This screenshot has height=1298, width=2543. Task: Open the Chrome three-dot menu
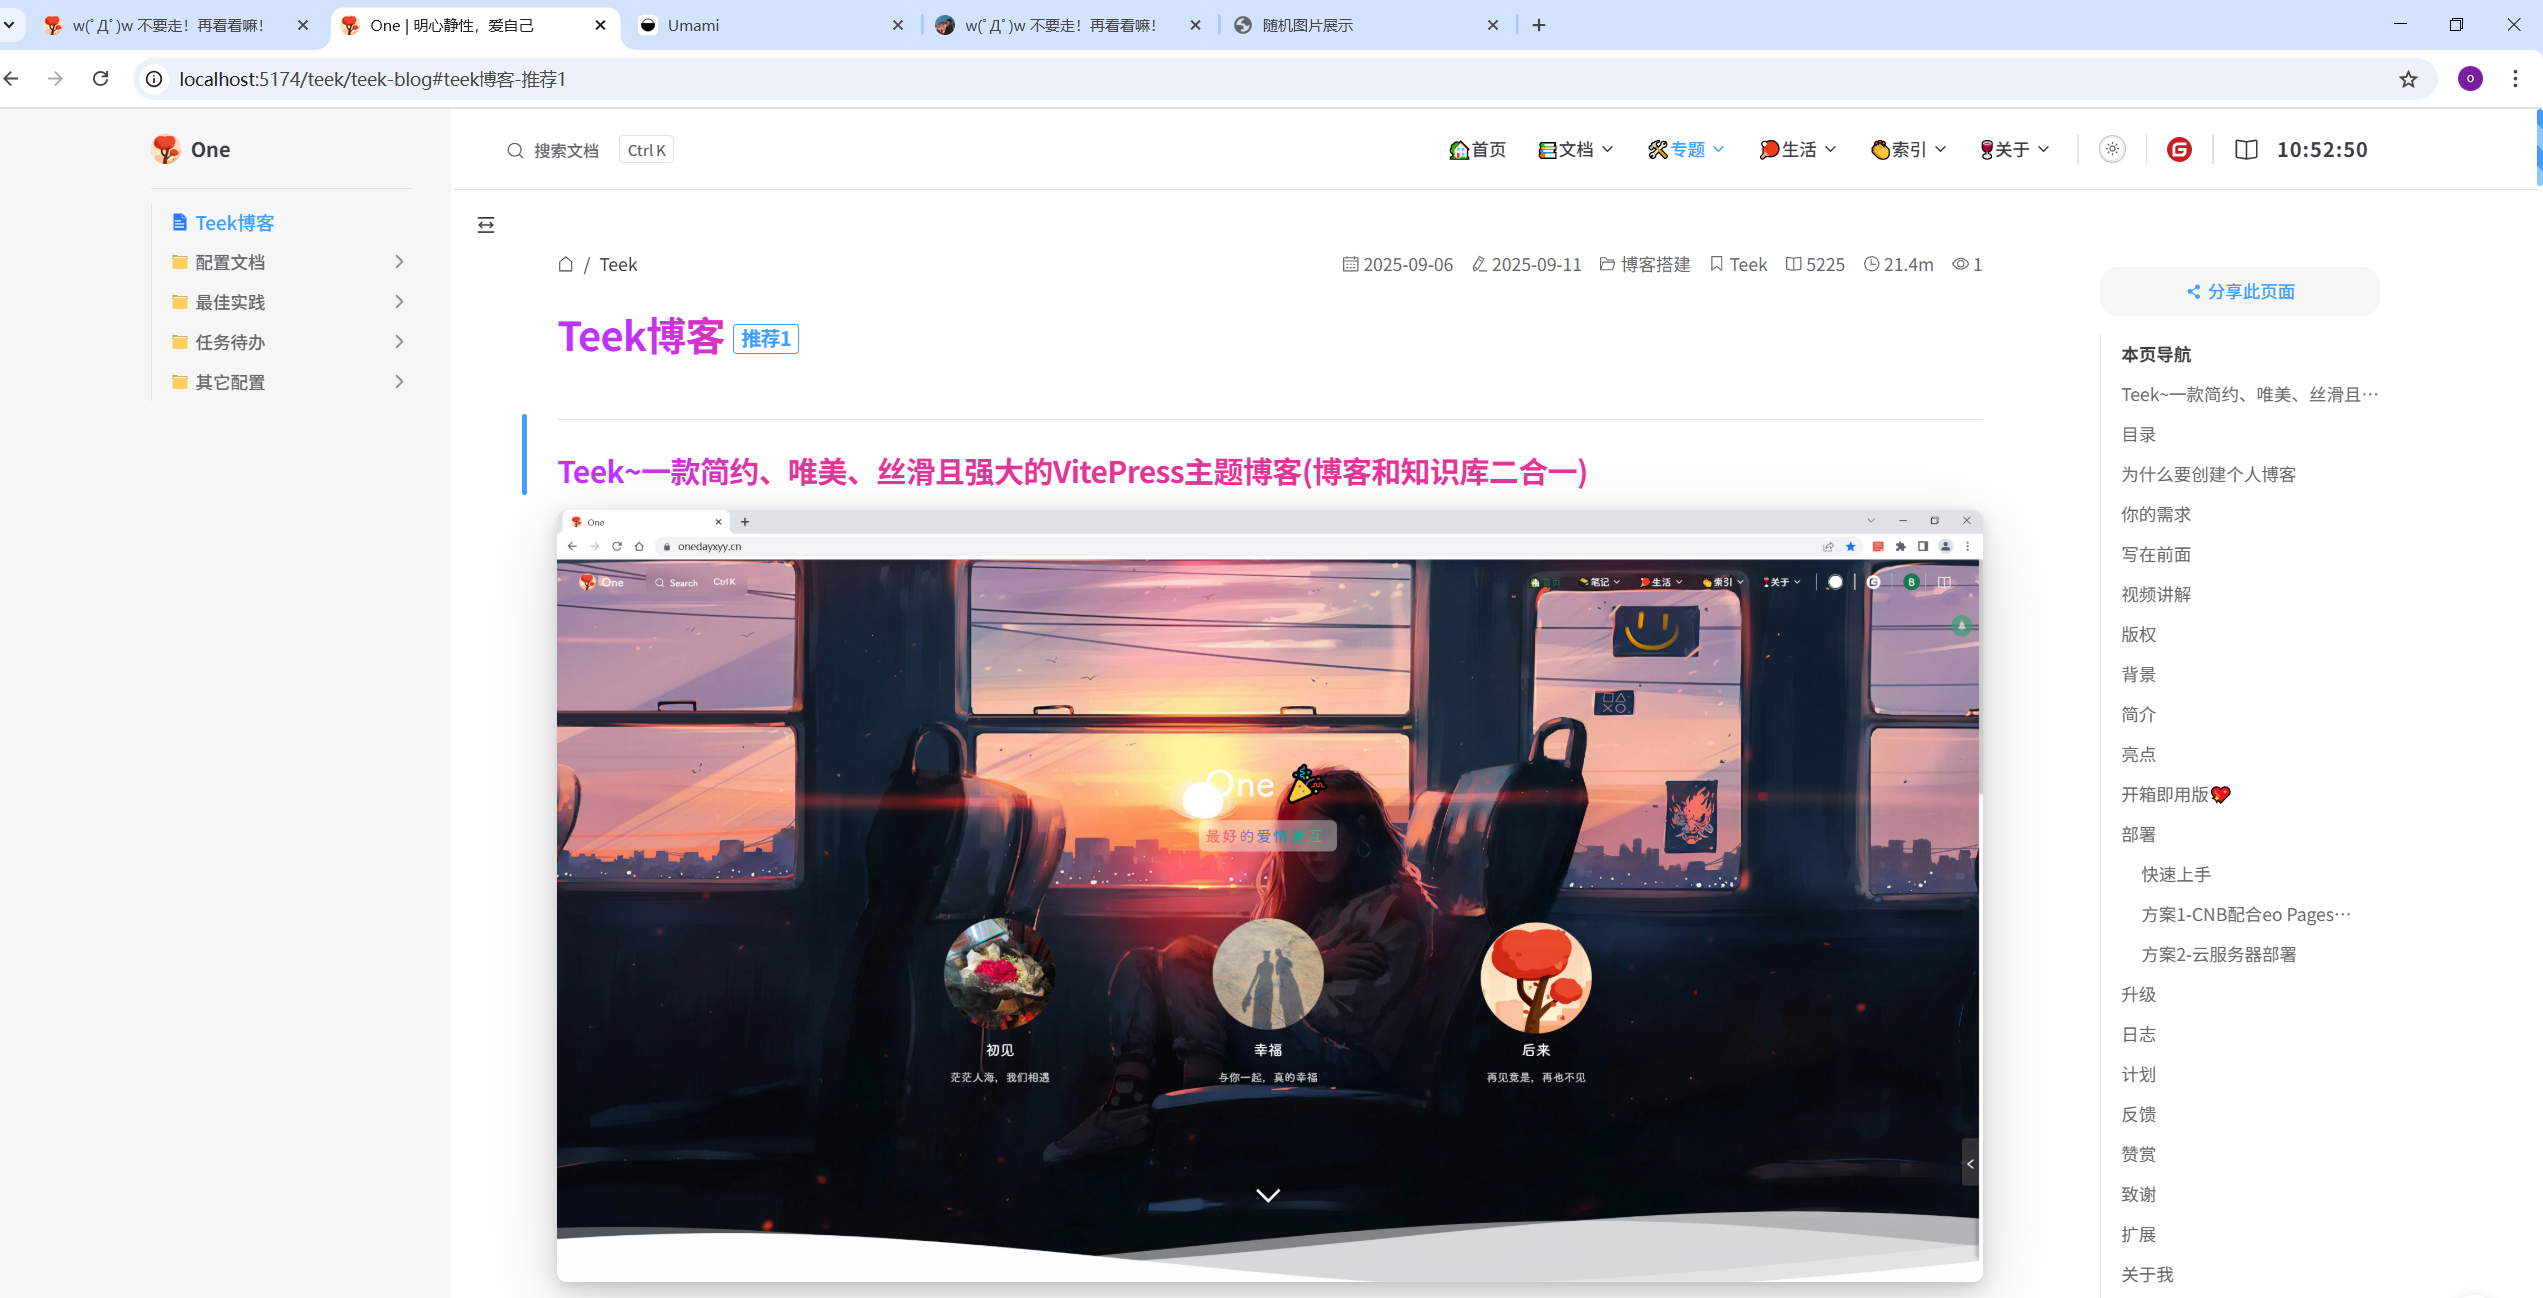pos(2515,79)
